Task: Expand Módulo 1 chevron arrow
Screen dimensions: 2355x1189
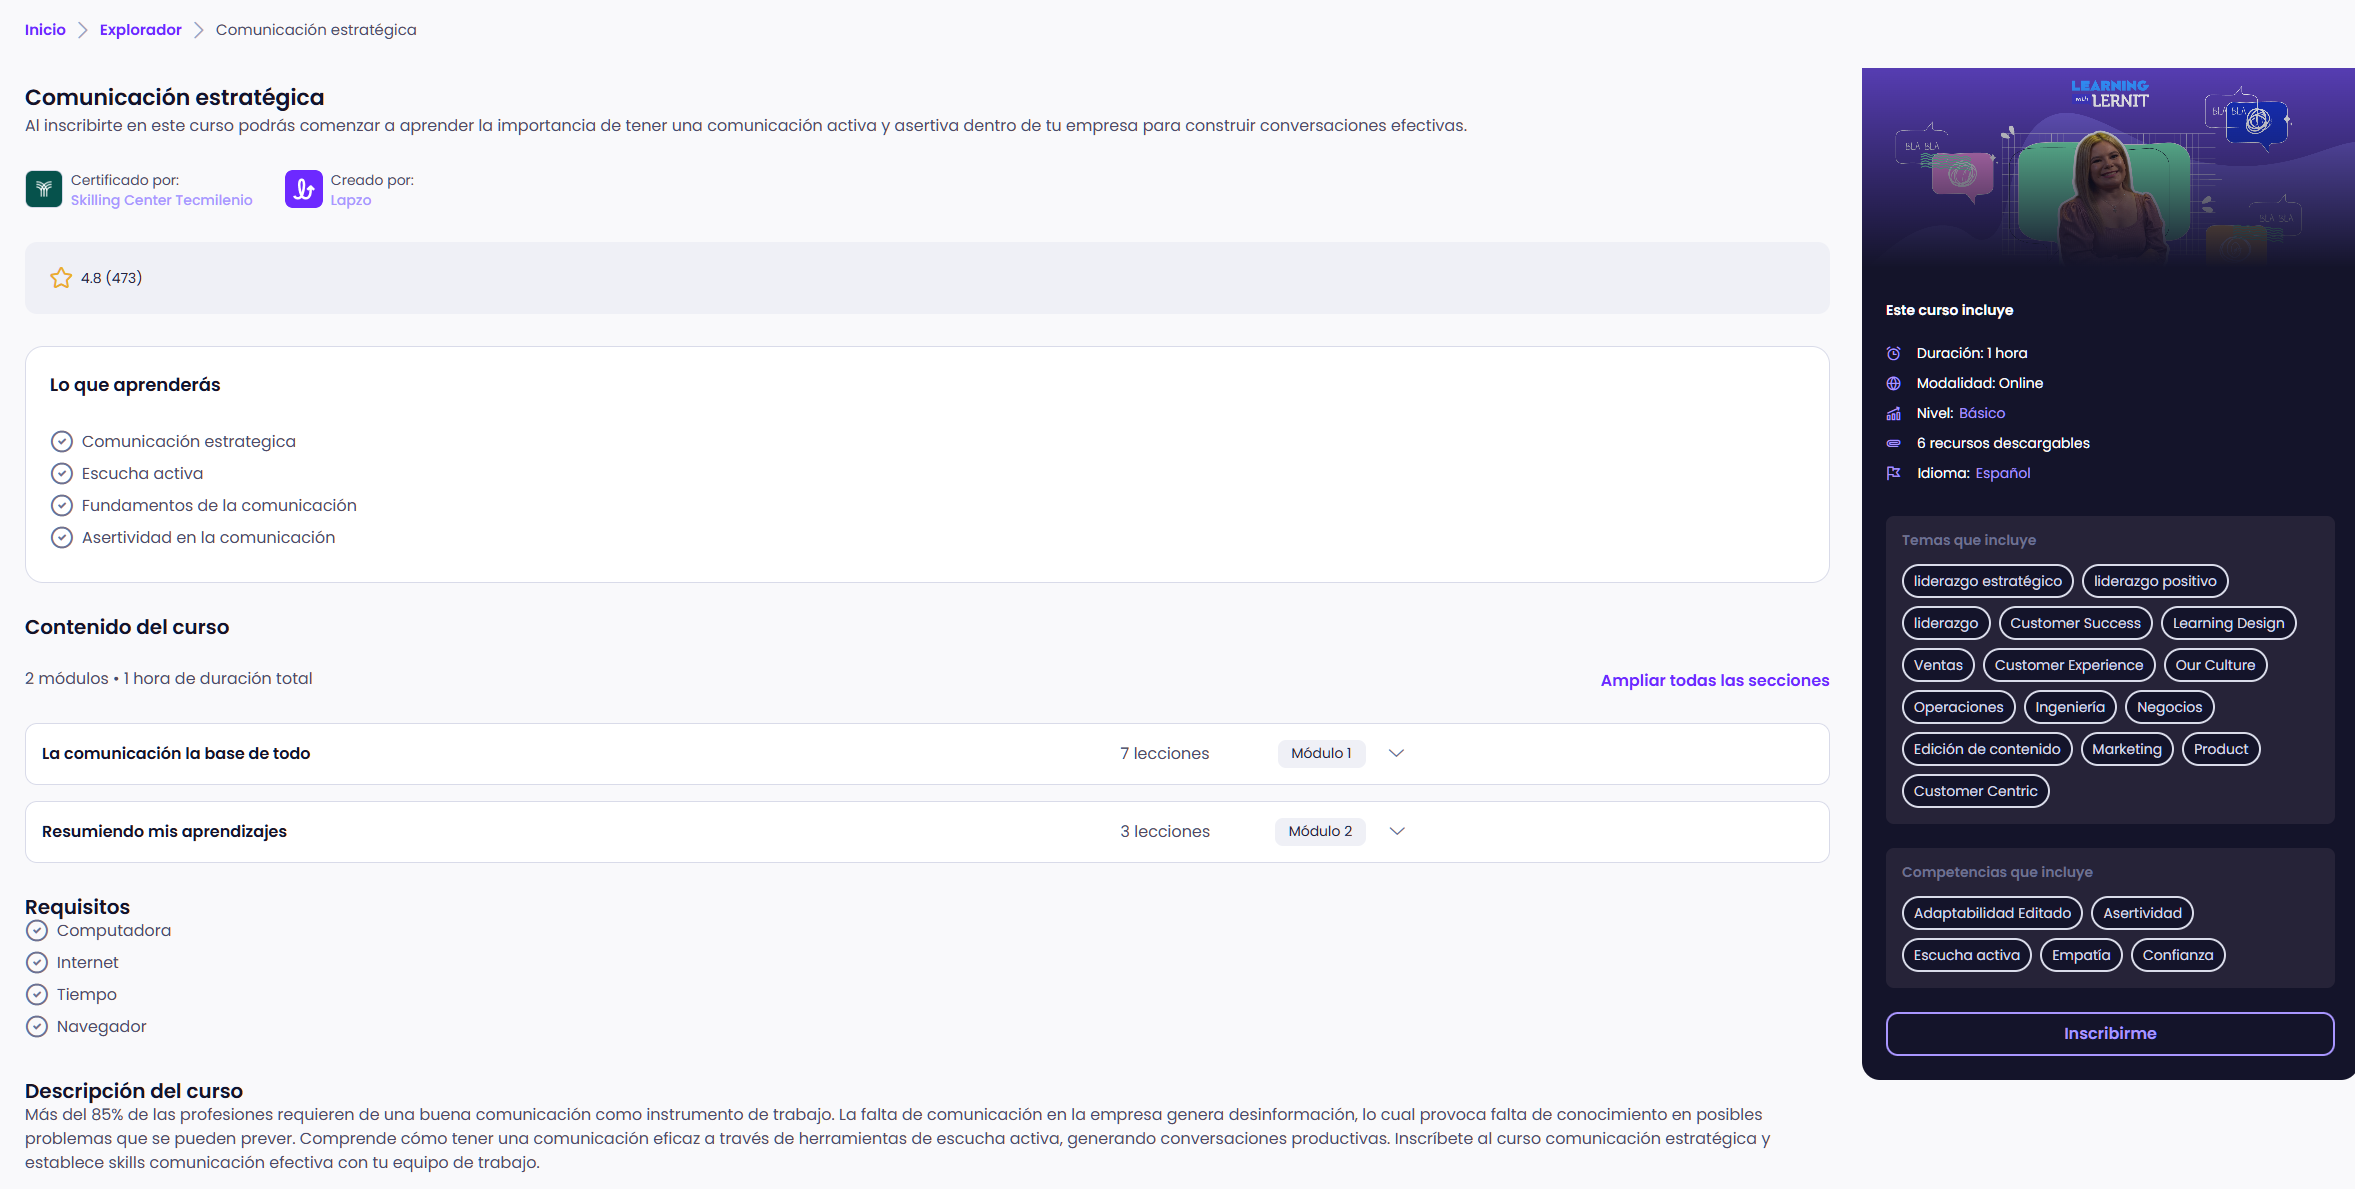Action: pos(1396,754)
